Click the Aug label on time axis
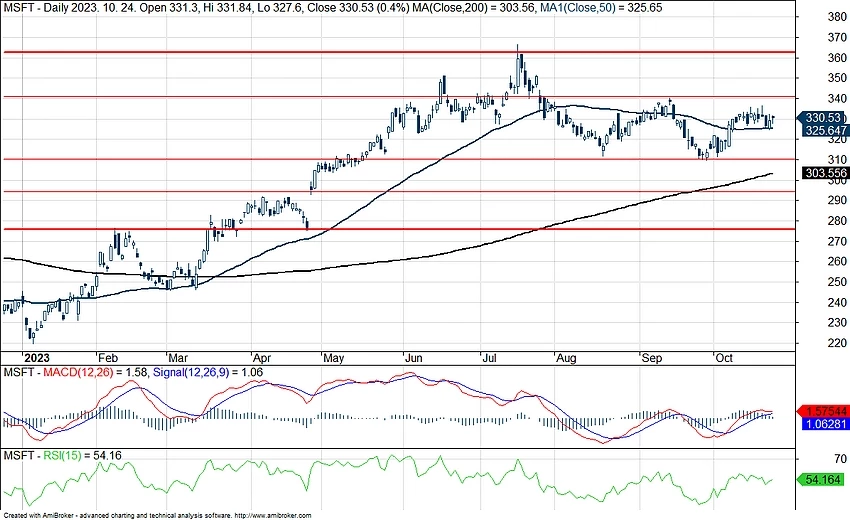 pyautogui.click(x=566, y=358)
